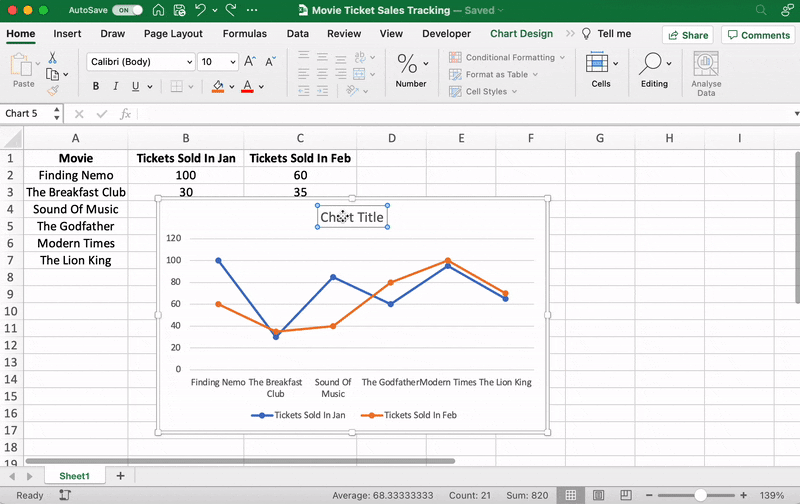Open the Formulas ribbon tab
The height and width of the screenshot is (504, 800).
(x=244, y=34)
